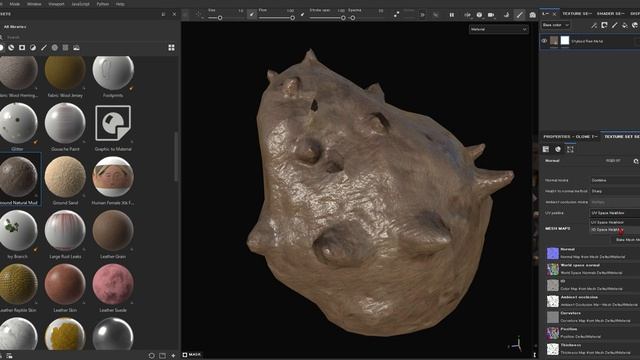
Task: Choose 3D Space Neighbor option in list
Action: pos(615,230)
